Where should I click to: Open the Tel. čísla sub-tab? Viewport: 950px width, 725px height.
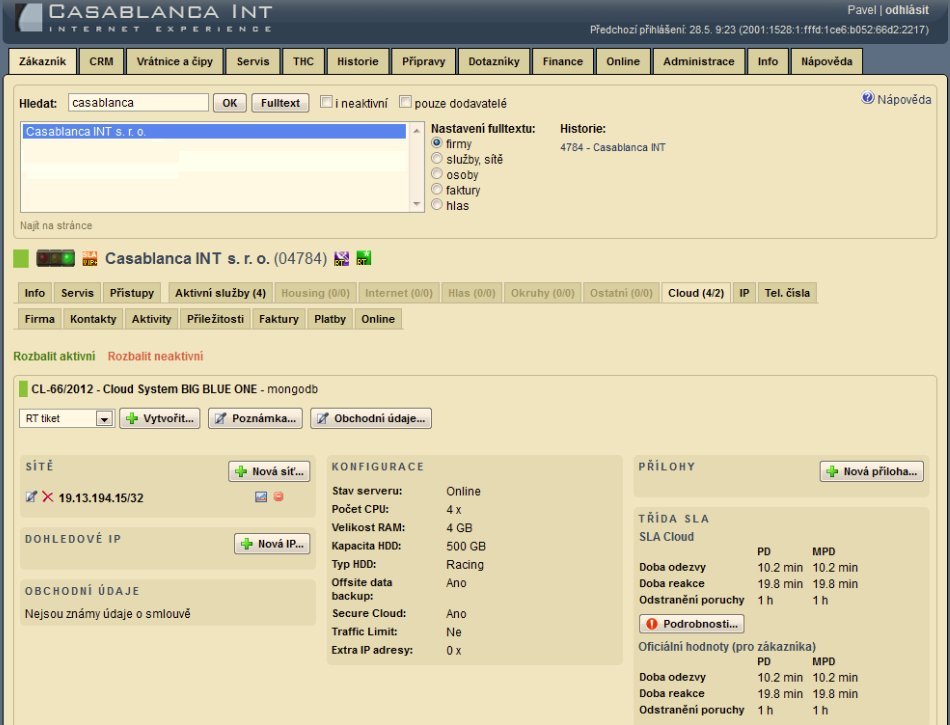click(787, 293)
